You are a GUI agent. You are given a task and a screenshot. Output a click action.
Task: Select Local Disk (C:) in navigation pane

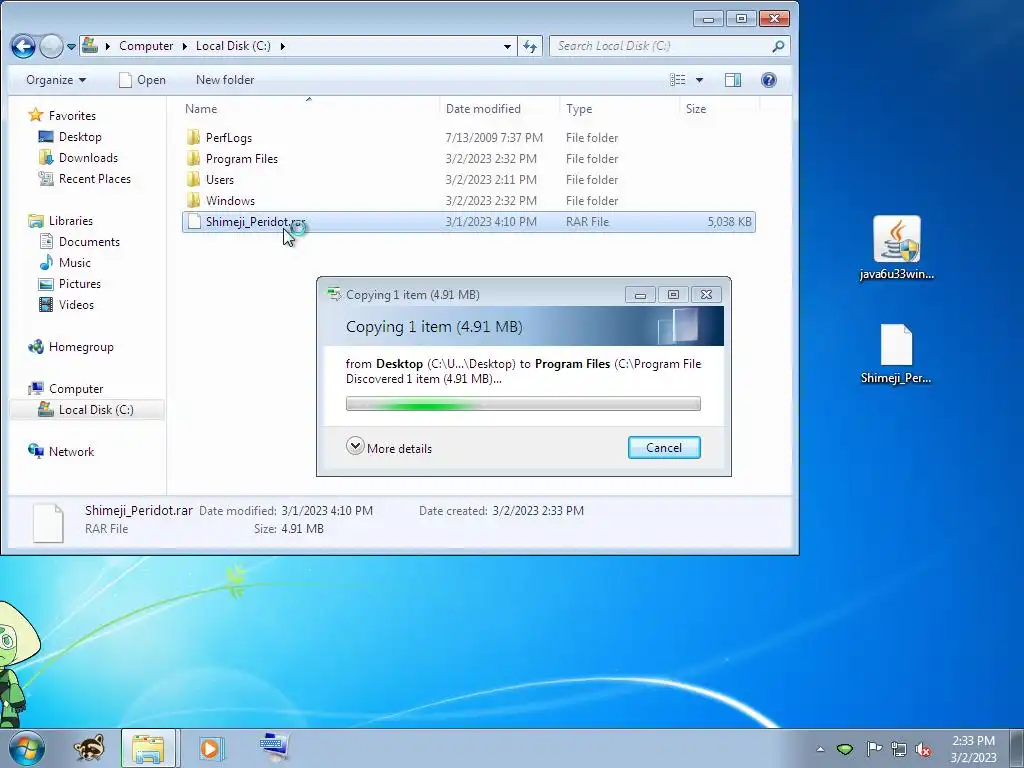(x=86, y=409)
